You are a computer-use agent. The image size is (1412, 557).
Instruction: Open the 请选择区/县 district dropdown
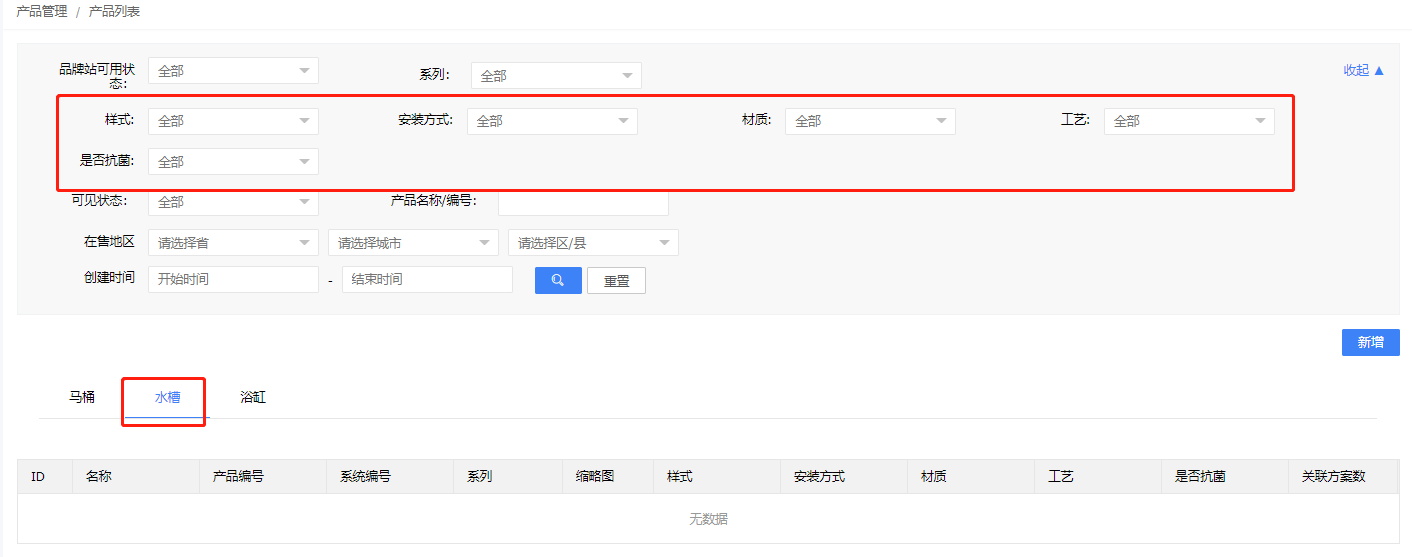click(593, 243)
